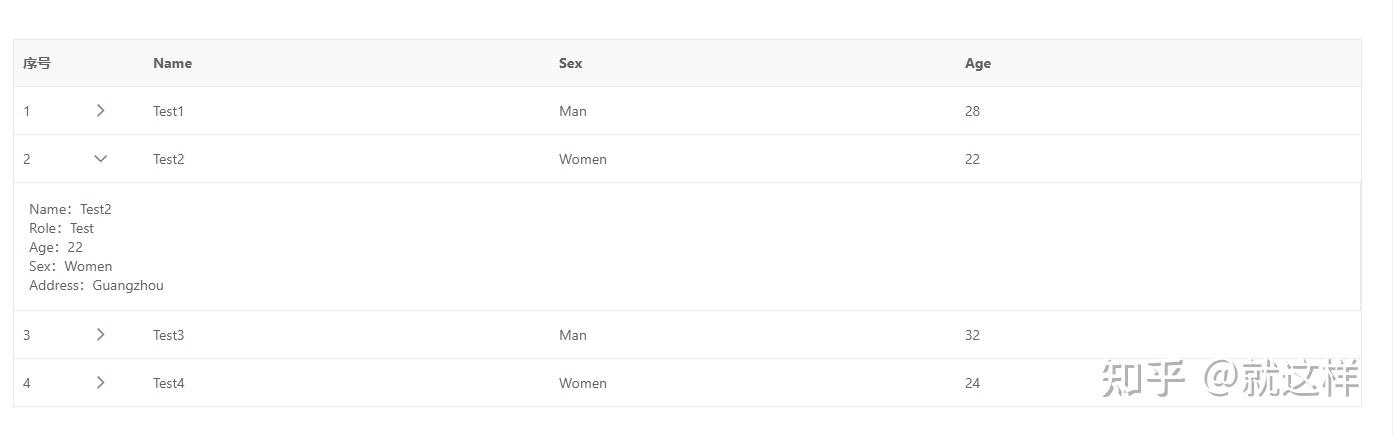Expand the Test4 row chevron
1395x435 pixels.
(100, 383)
